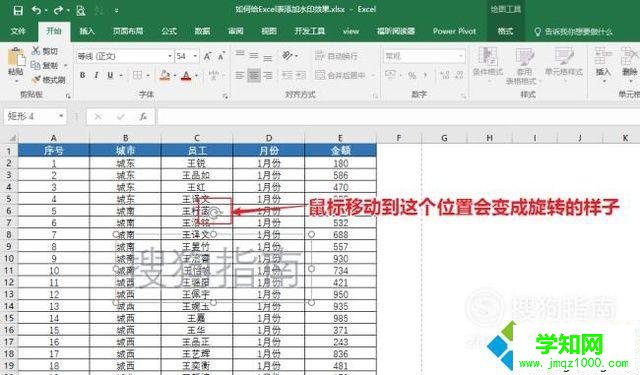Open Format as Table (套用表格格式)
The width and height of the screenshot is (640, 375).
(524, 65)
